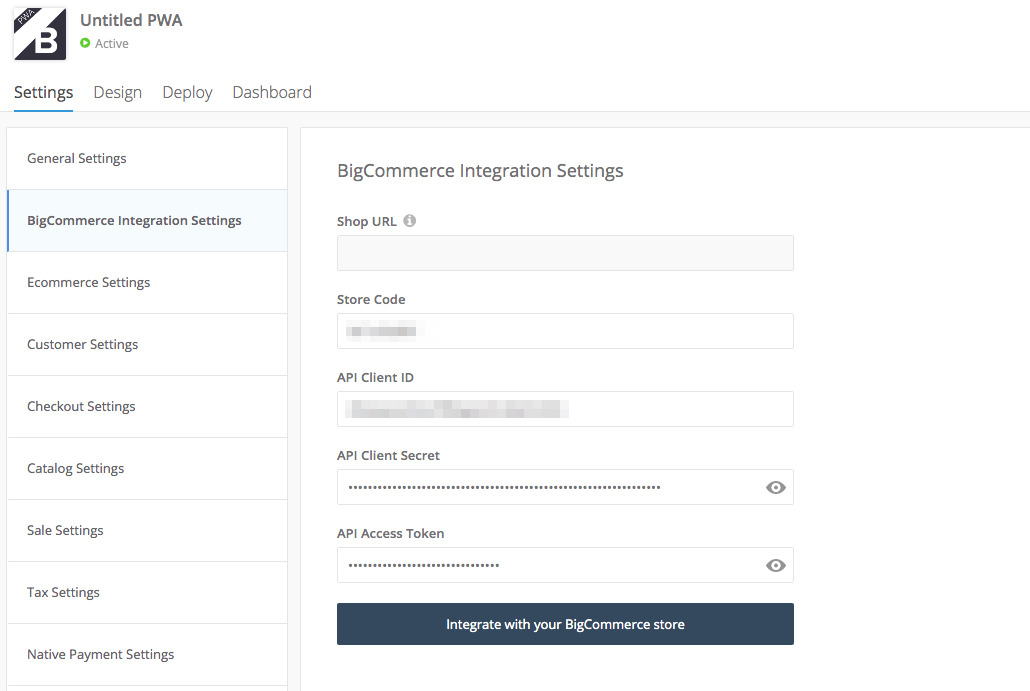Select the Settings tab
Viewport: 1030px width, 691px height.
click(43, 92)
